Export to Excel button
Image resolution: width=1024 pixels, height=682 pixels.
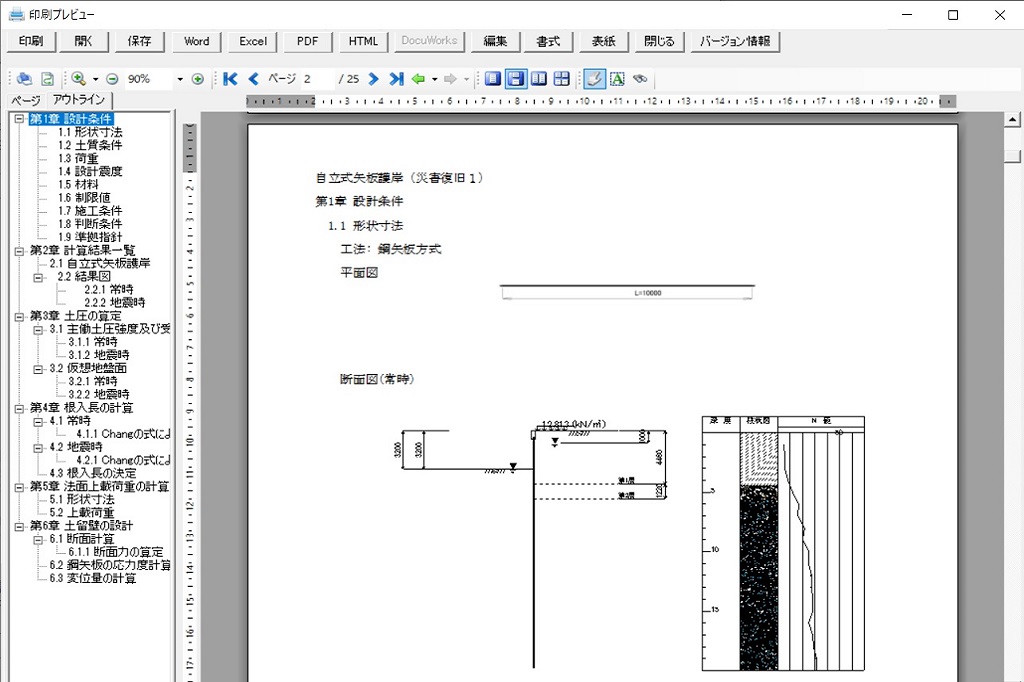coord(253,41)
